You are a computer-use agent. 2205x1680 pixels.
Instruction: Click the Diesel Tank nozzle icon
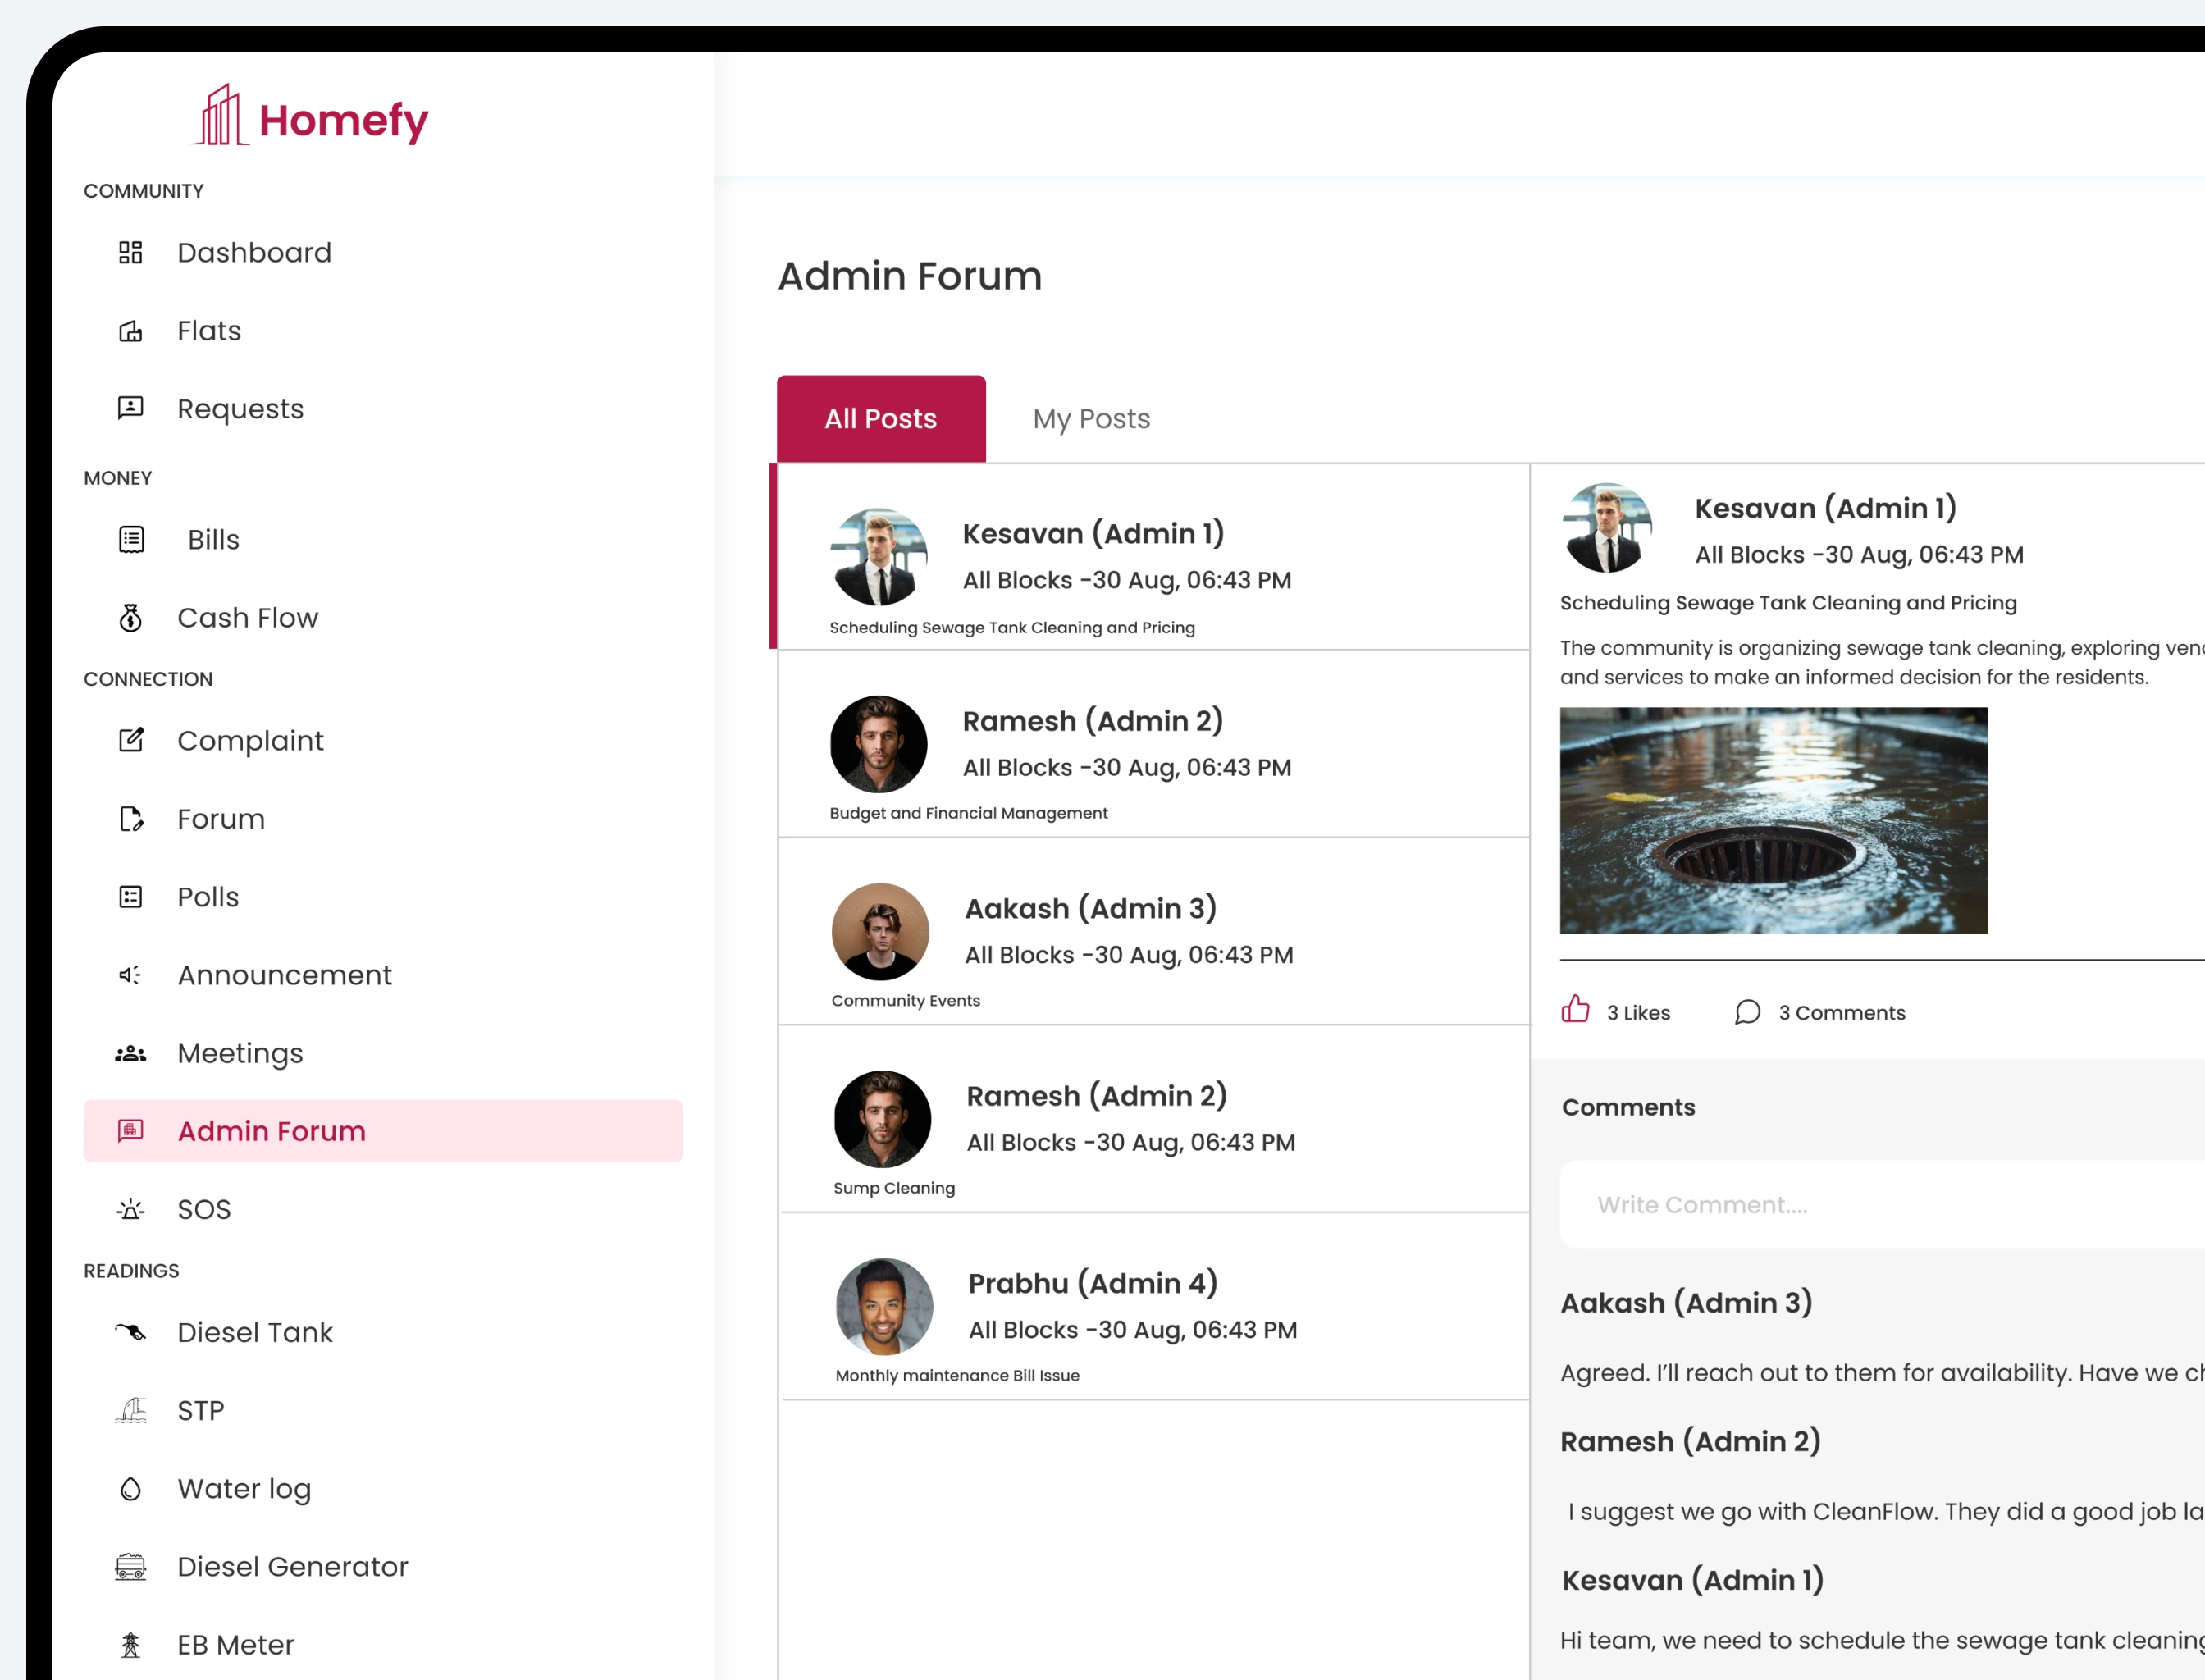(x=130, y=1332)
